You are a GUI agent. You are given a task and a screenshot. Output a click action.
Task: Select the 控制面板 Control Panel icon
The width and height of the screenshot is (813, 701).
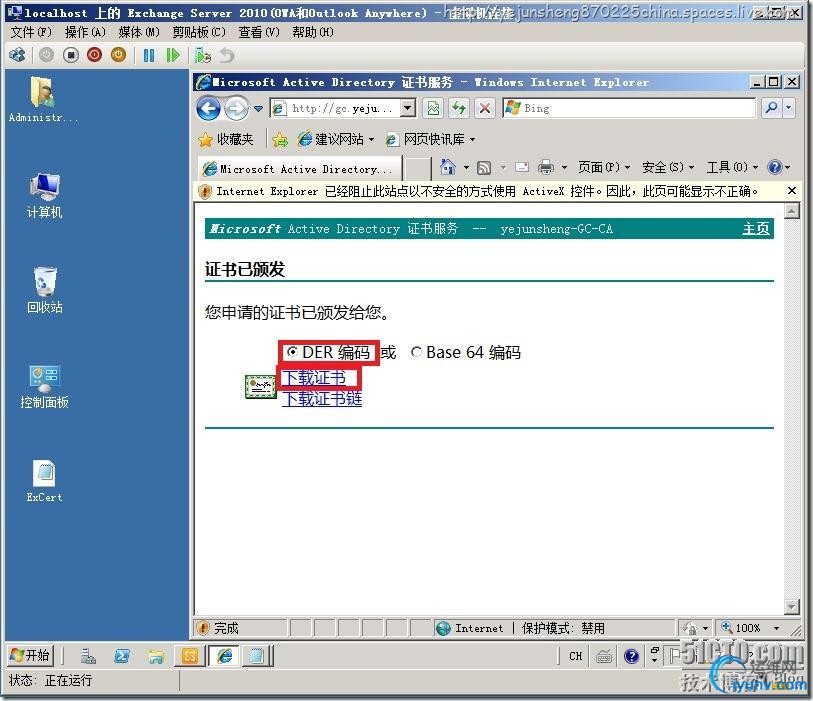point(45,386)
